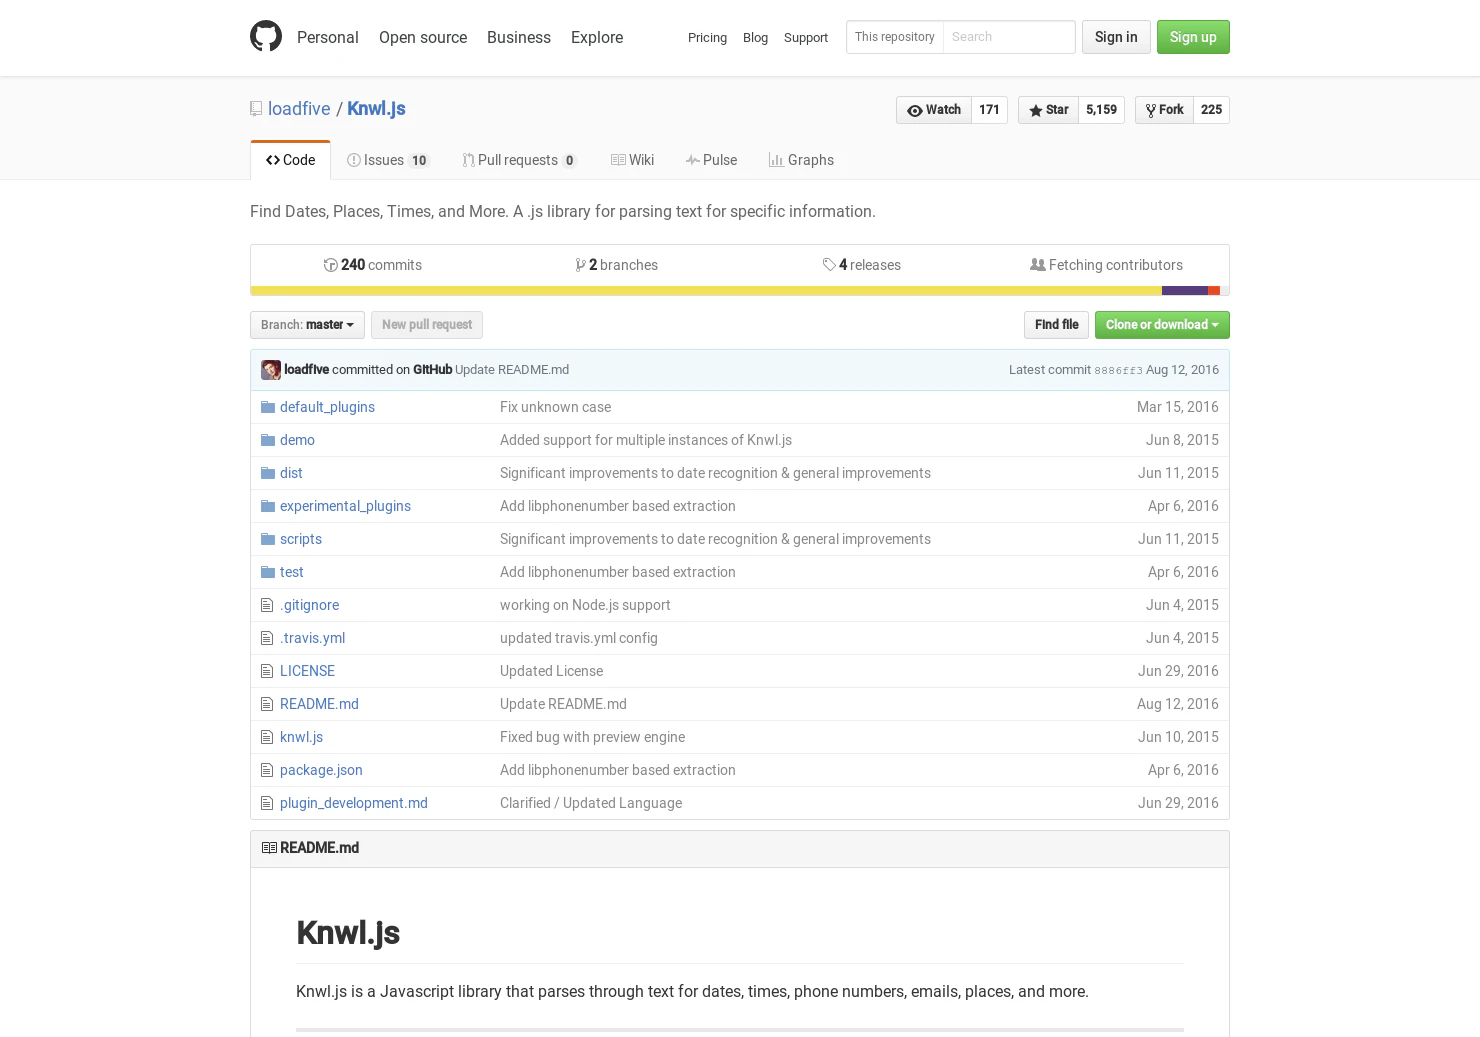
Task: View the 5,159 stargazers count
Action: coord(1101,110)
